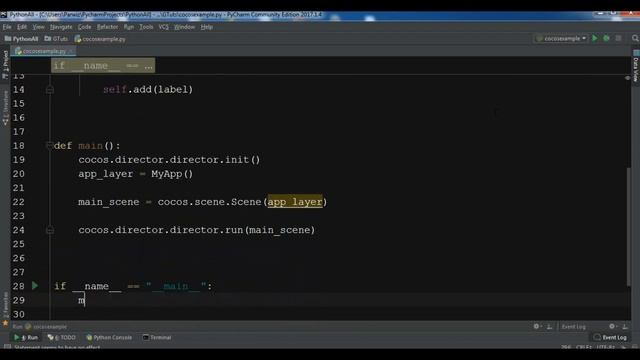Click the gray stop button in toolbar
640x360 pixels.
click(619, 38)
